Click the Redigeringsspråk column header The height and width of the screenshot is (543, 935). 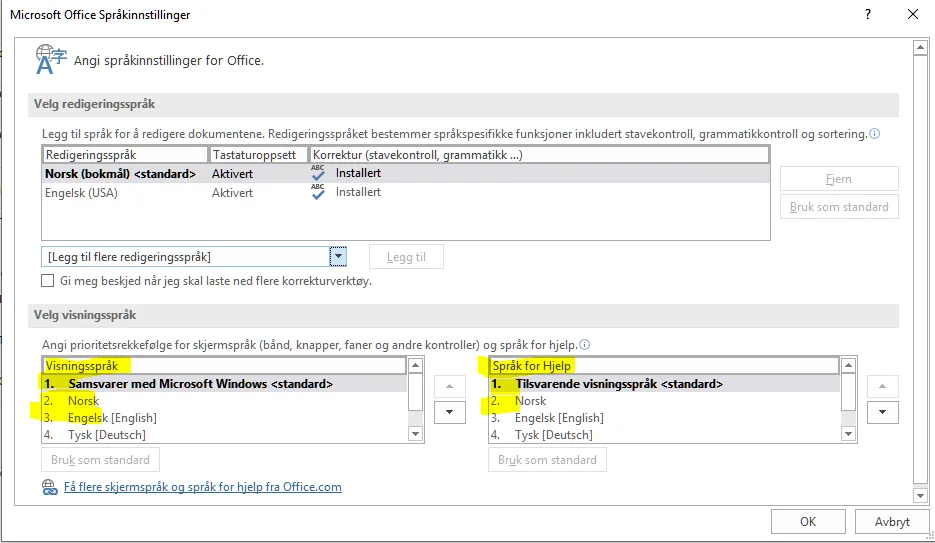(125, 155)
